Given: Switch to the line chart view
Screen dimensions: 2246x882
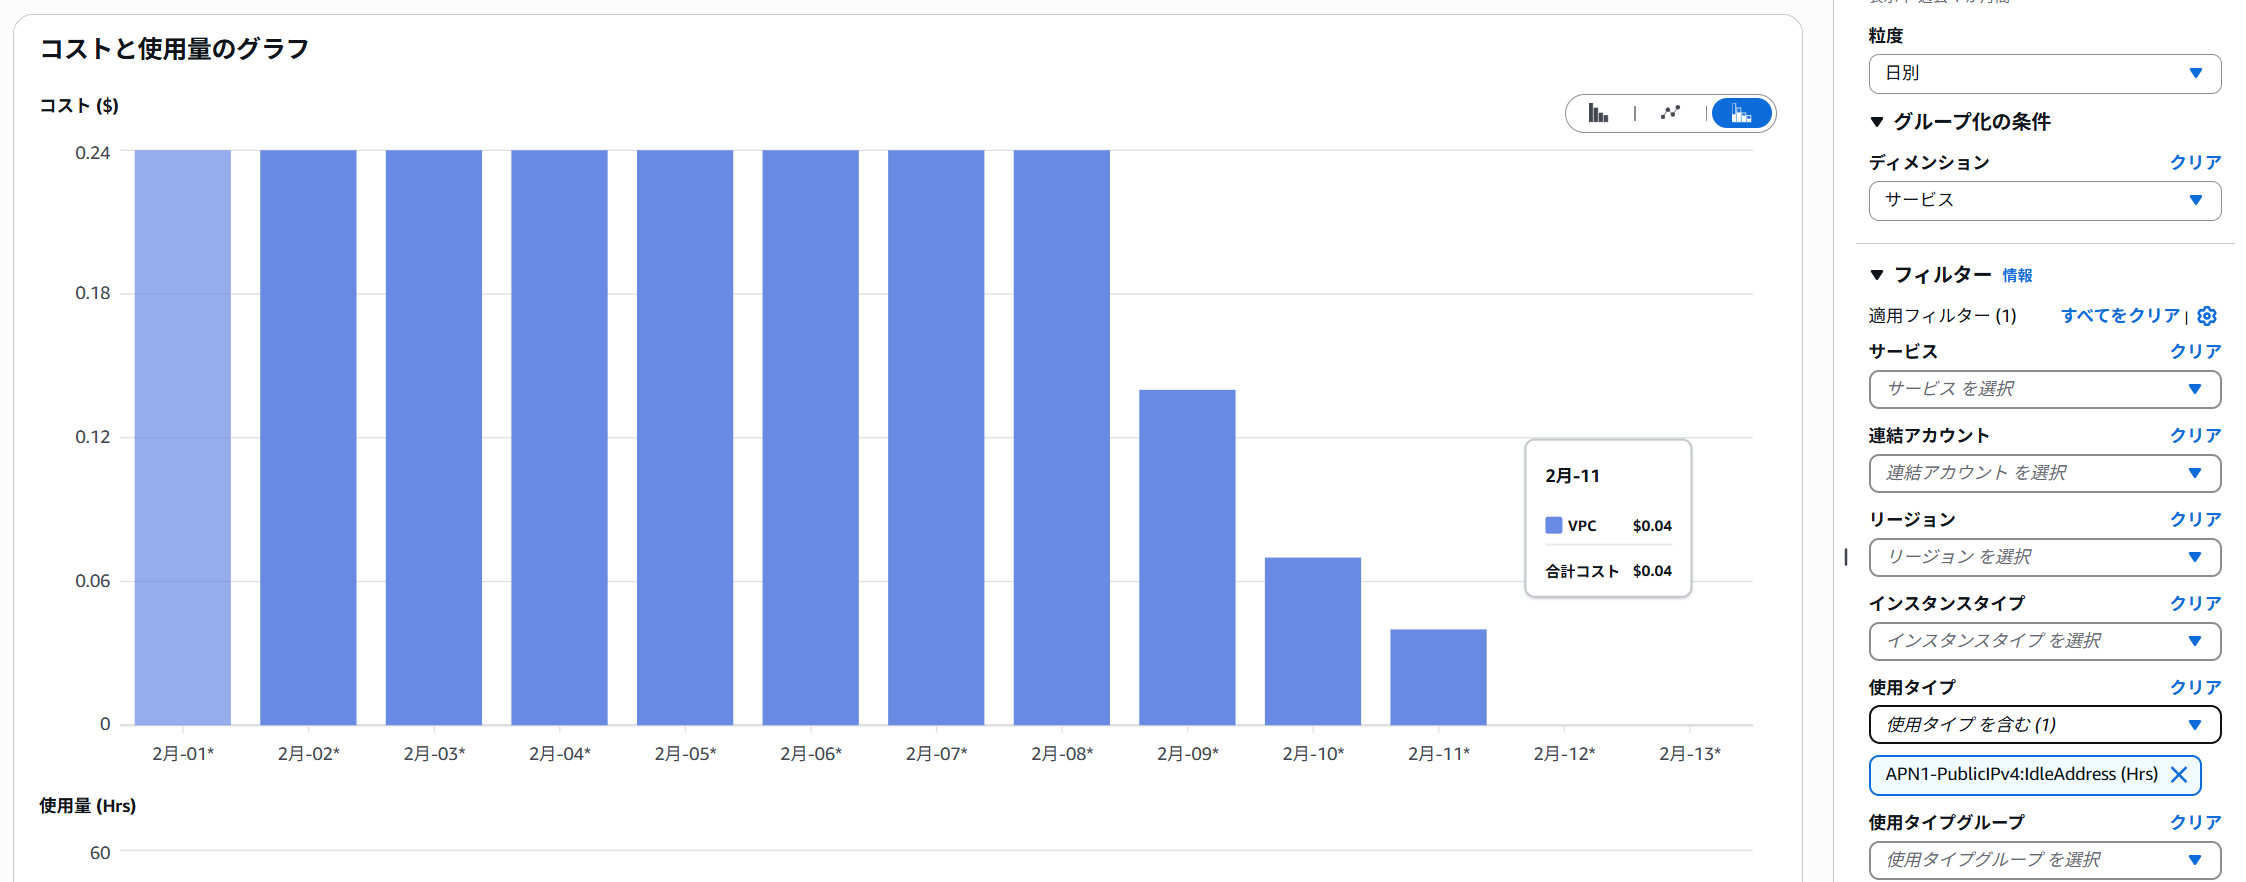Looking at the screenshot, I should (1670, 114).
